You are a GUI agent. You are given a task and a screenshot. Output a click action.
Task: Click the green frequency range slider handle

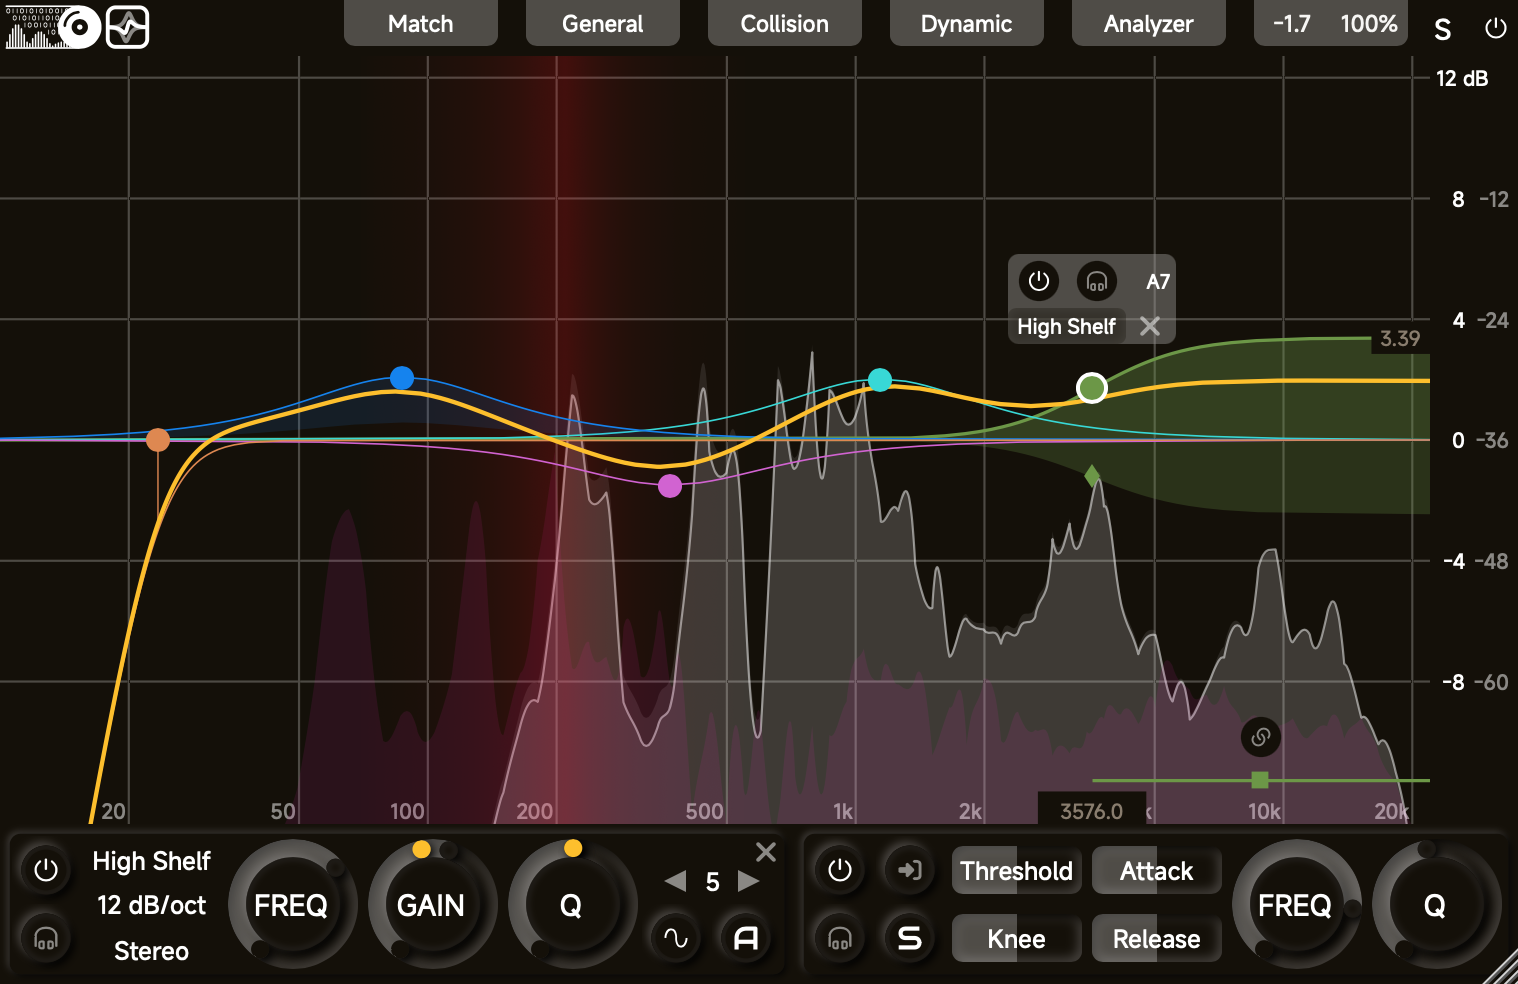[1259, 779]
